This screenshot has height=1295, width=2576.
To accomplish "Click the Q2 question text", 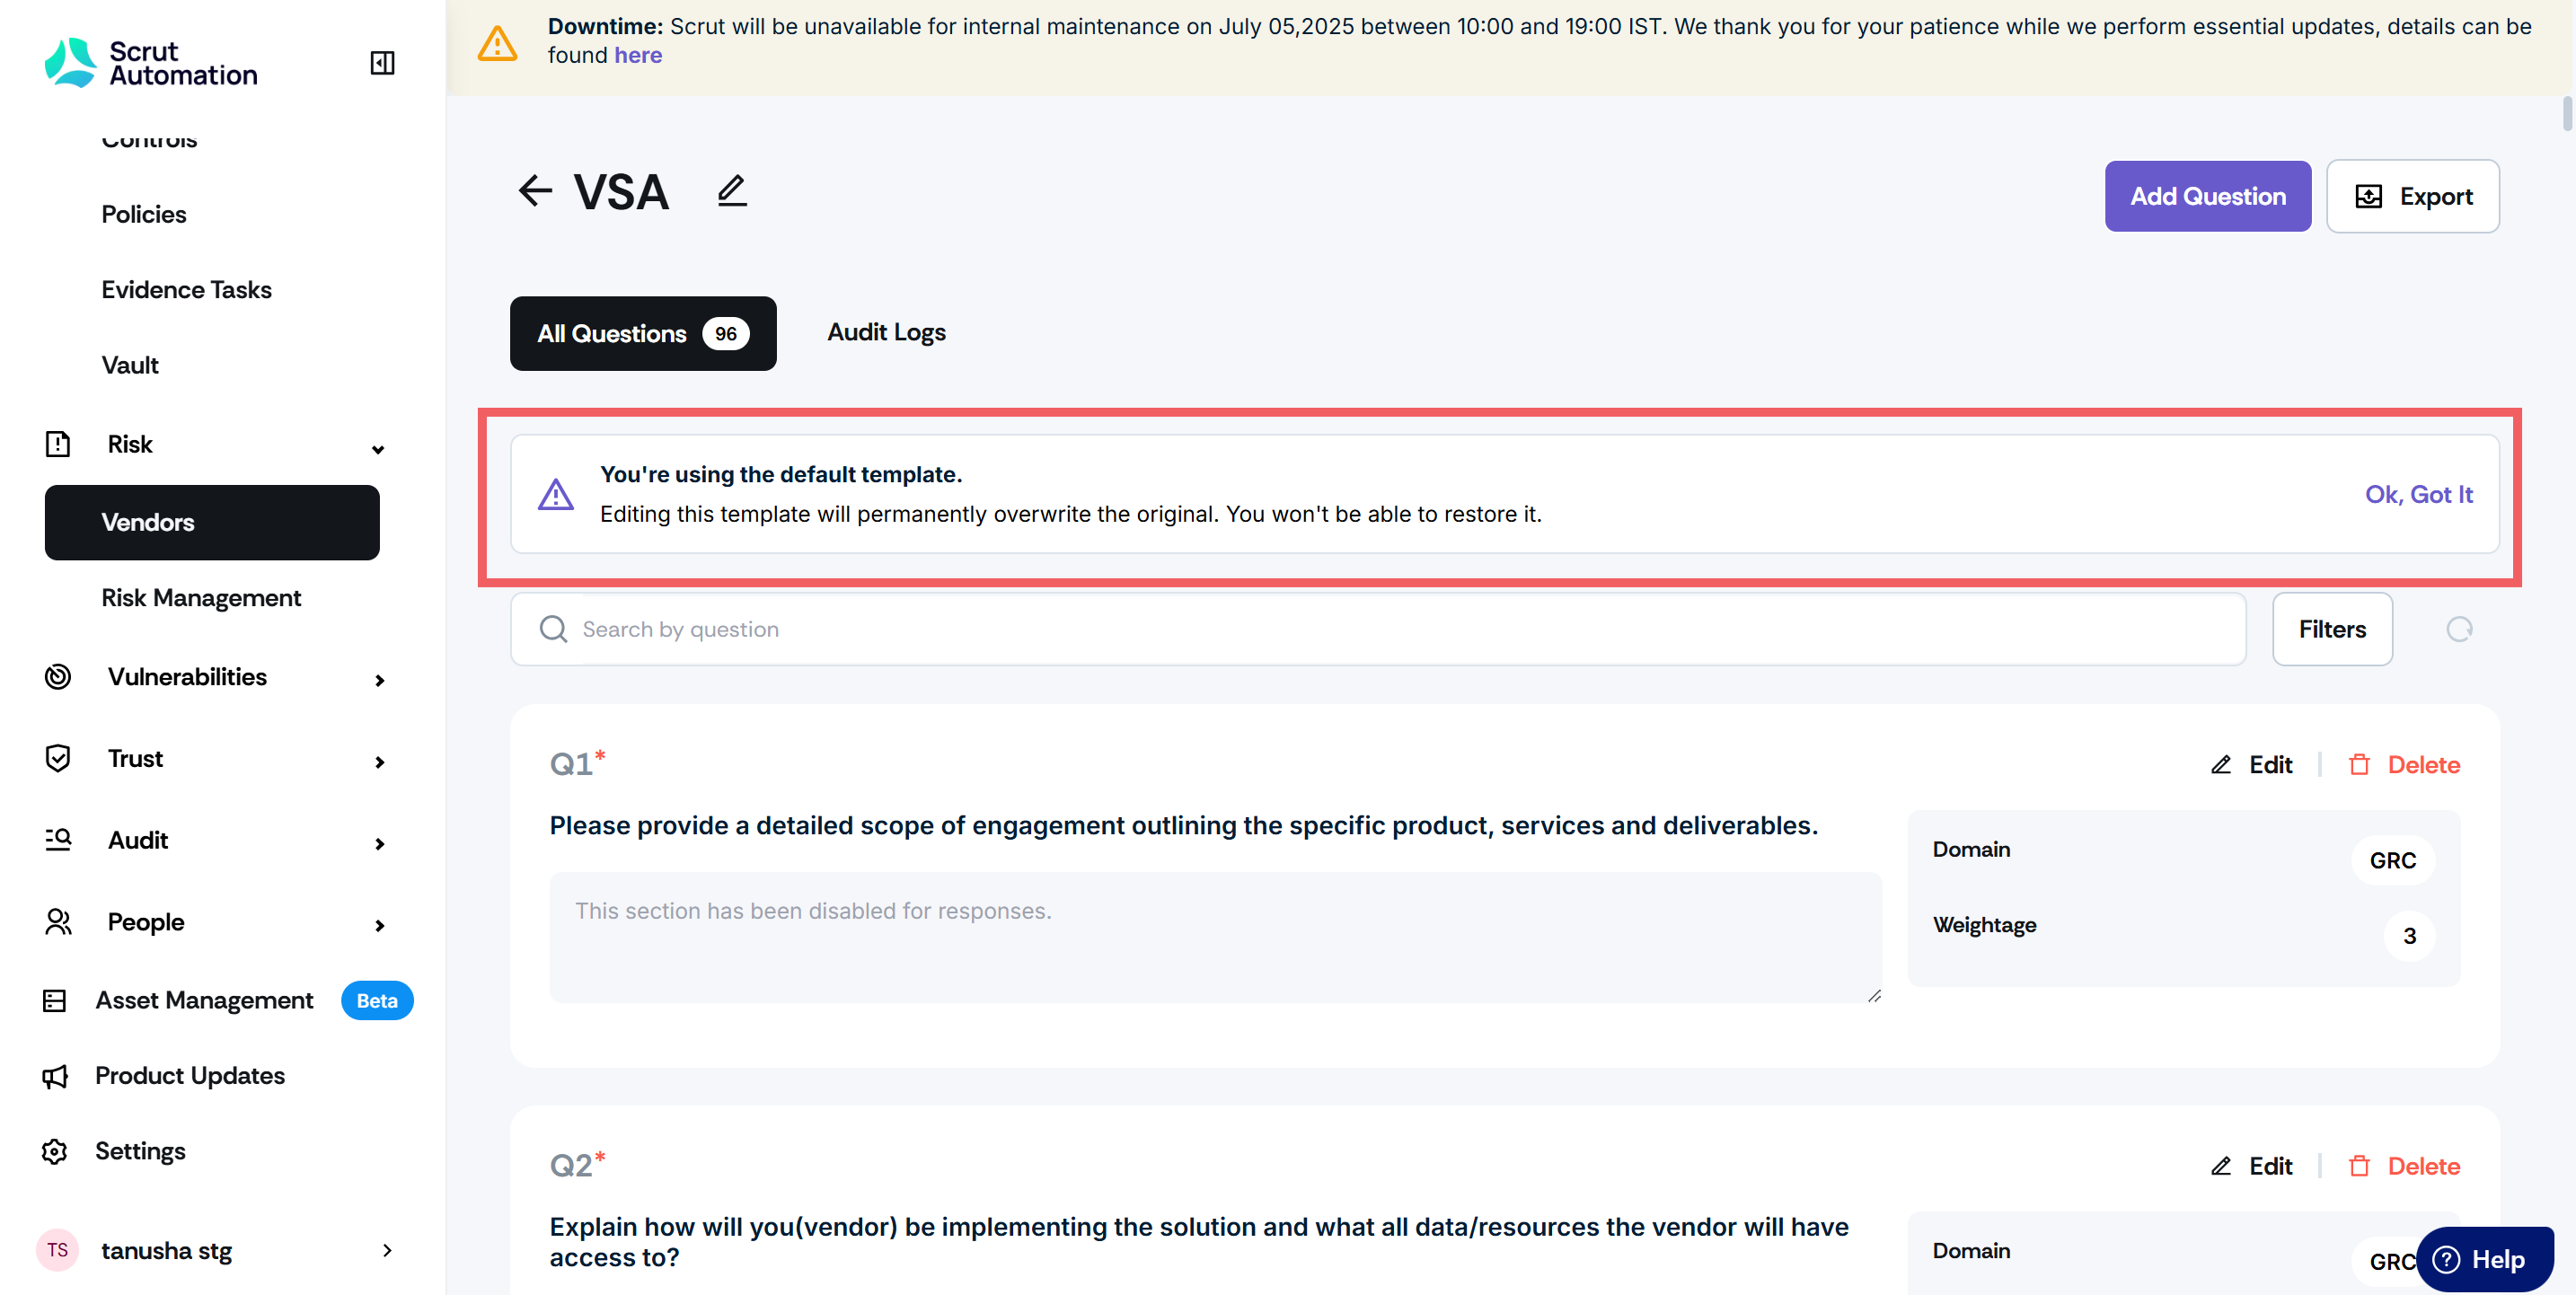I will click(1199, 1242).
